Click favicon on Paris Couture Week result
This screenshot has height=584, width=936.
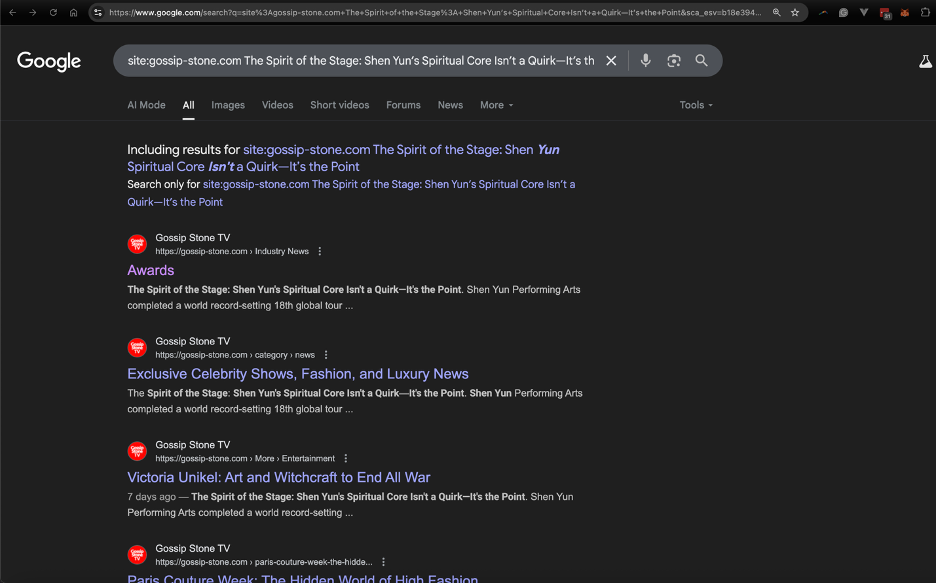137,554
